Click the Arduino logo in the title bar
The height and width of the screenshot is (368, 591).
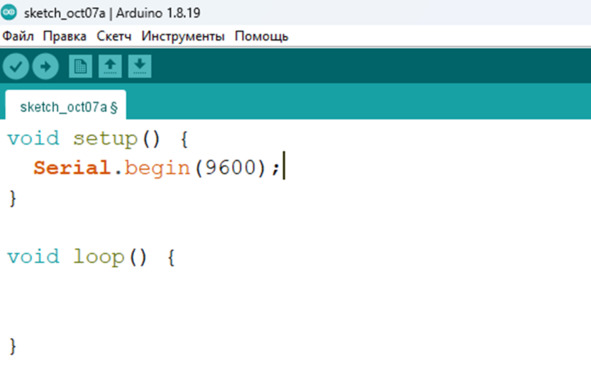pyautogui.click(x=9, y=12)
